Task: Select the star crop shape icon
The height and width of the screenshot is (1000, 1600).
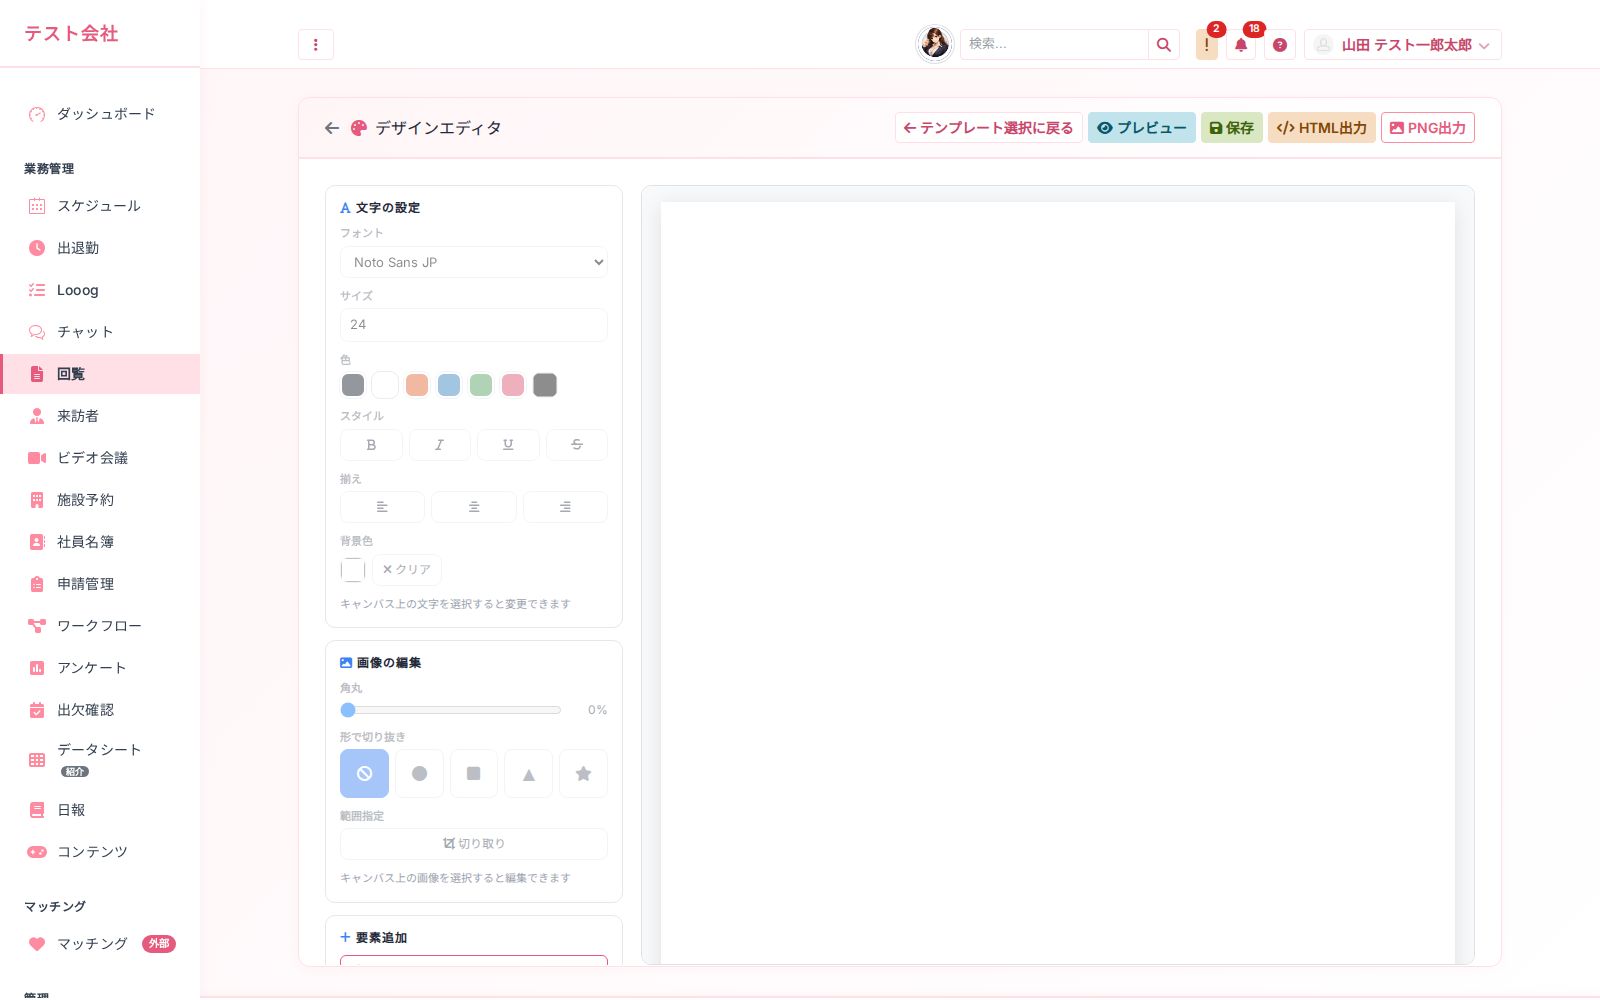Action: coord(583,773)
